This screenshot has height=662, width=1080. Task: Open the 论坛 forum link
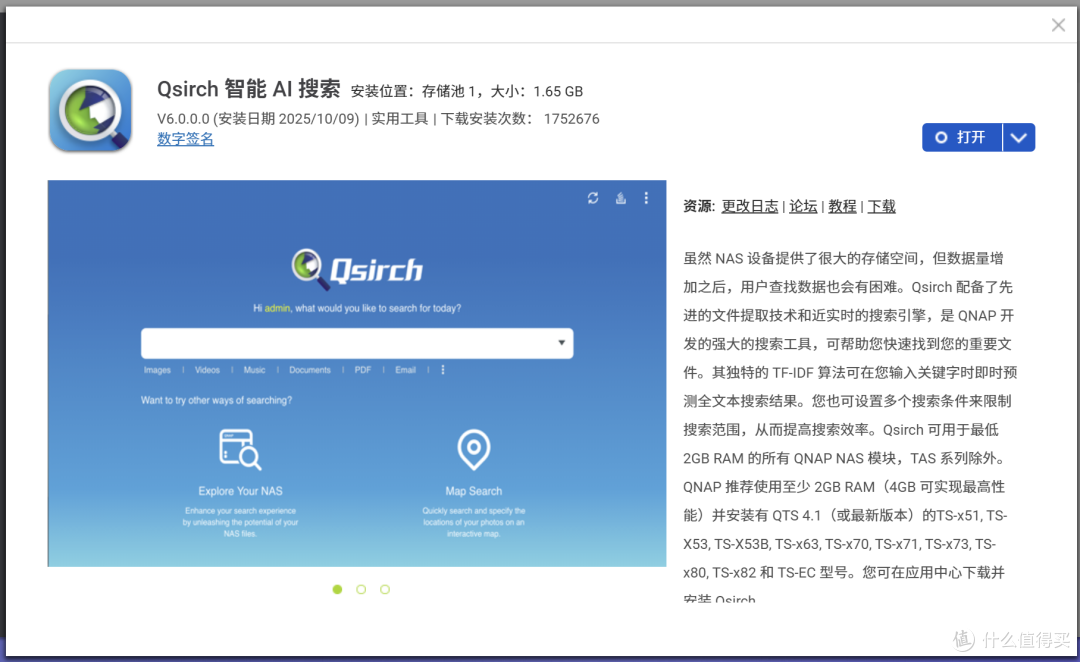(x=803, y=206)
